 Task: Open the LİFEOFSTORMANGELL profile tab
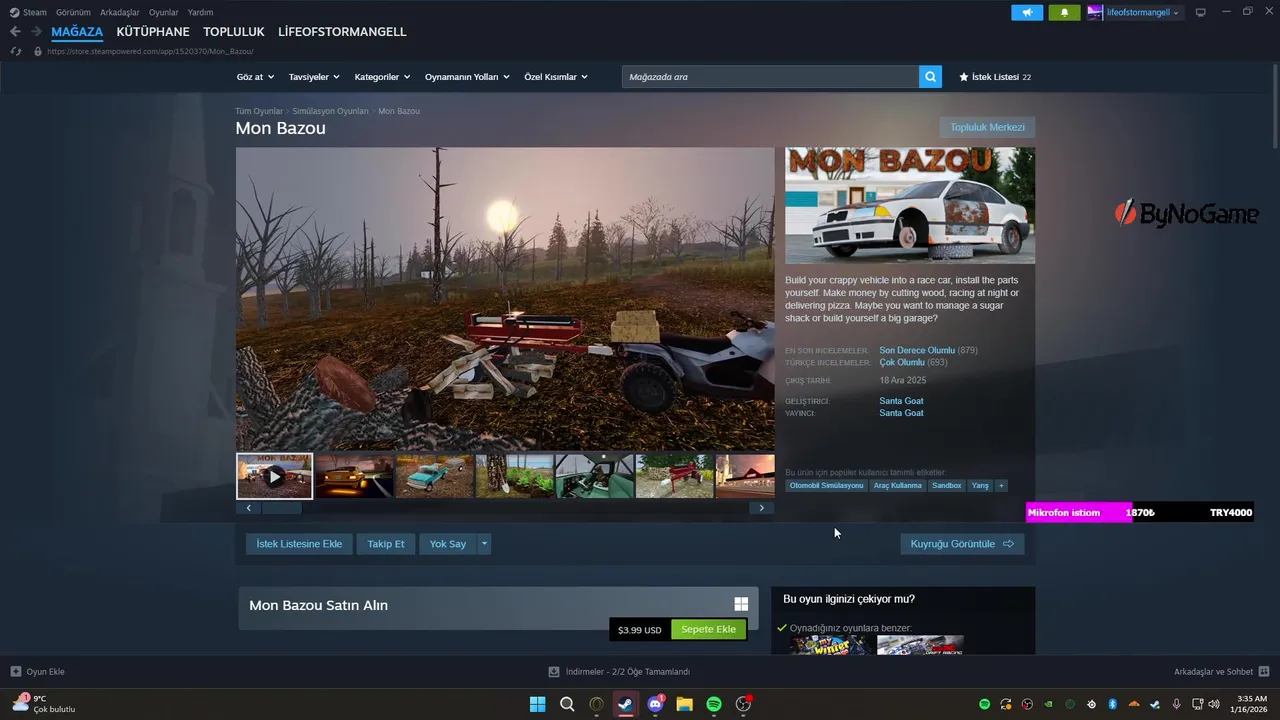click(342, 32)
